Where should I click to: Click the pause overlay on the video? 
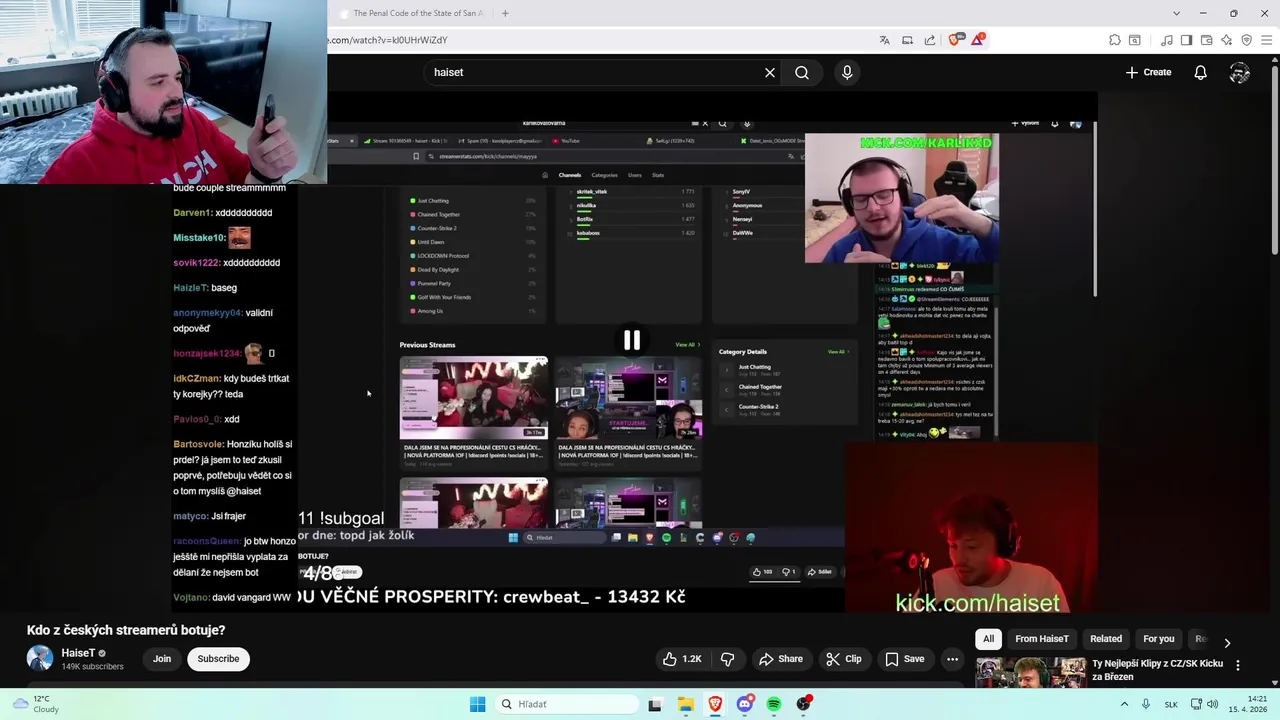point(632,341)
